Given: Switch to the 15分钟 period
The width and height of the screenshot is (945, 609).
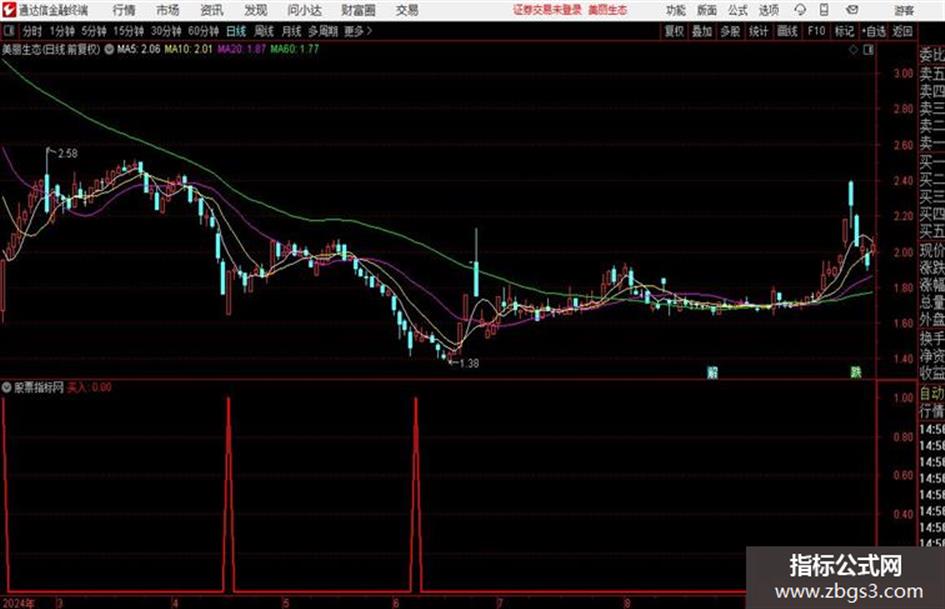Looking at the screenshot, I should click(128, 31).
